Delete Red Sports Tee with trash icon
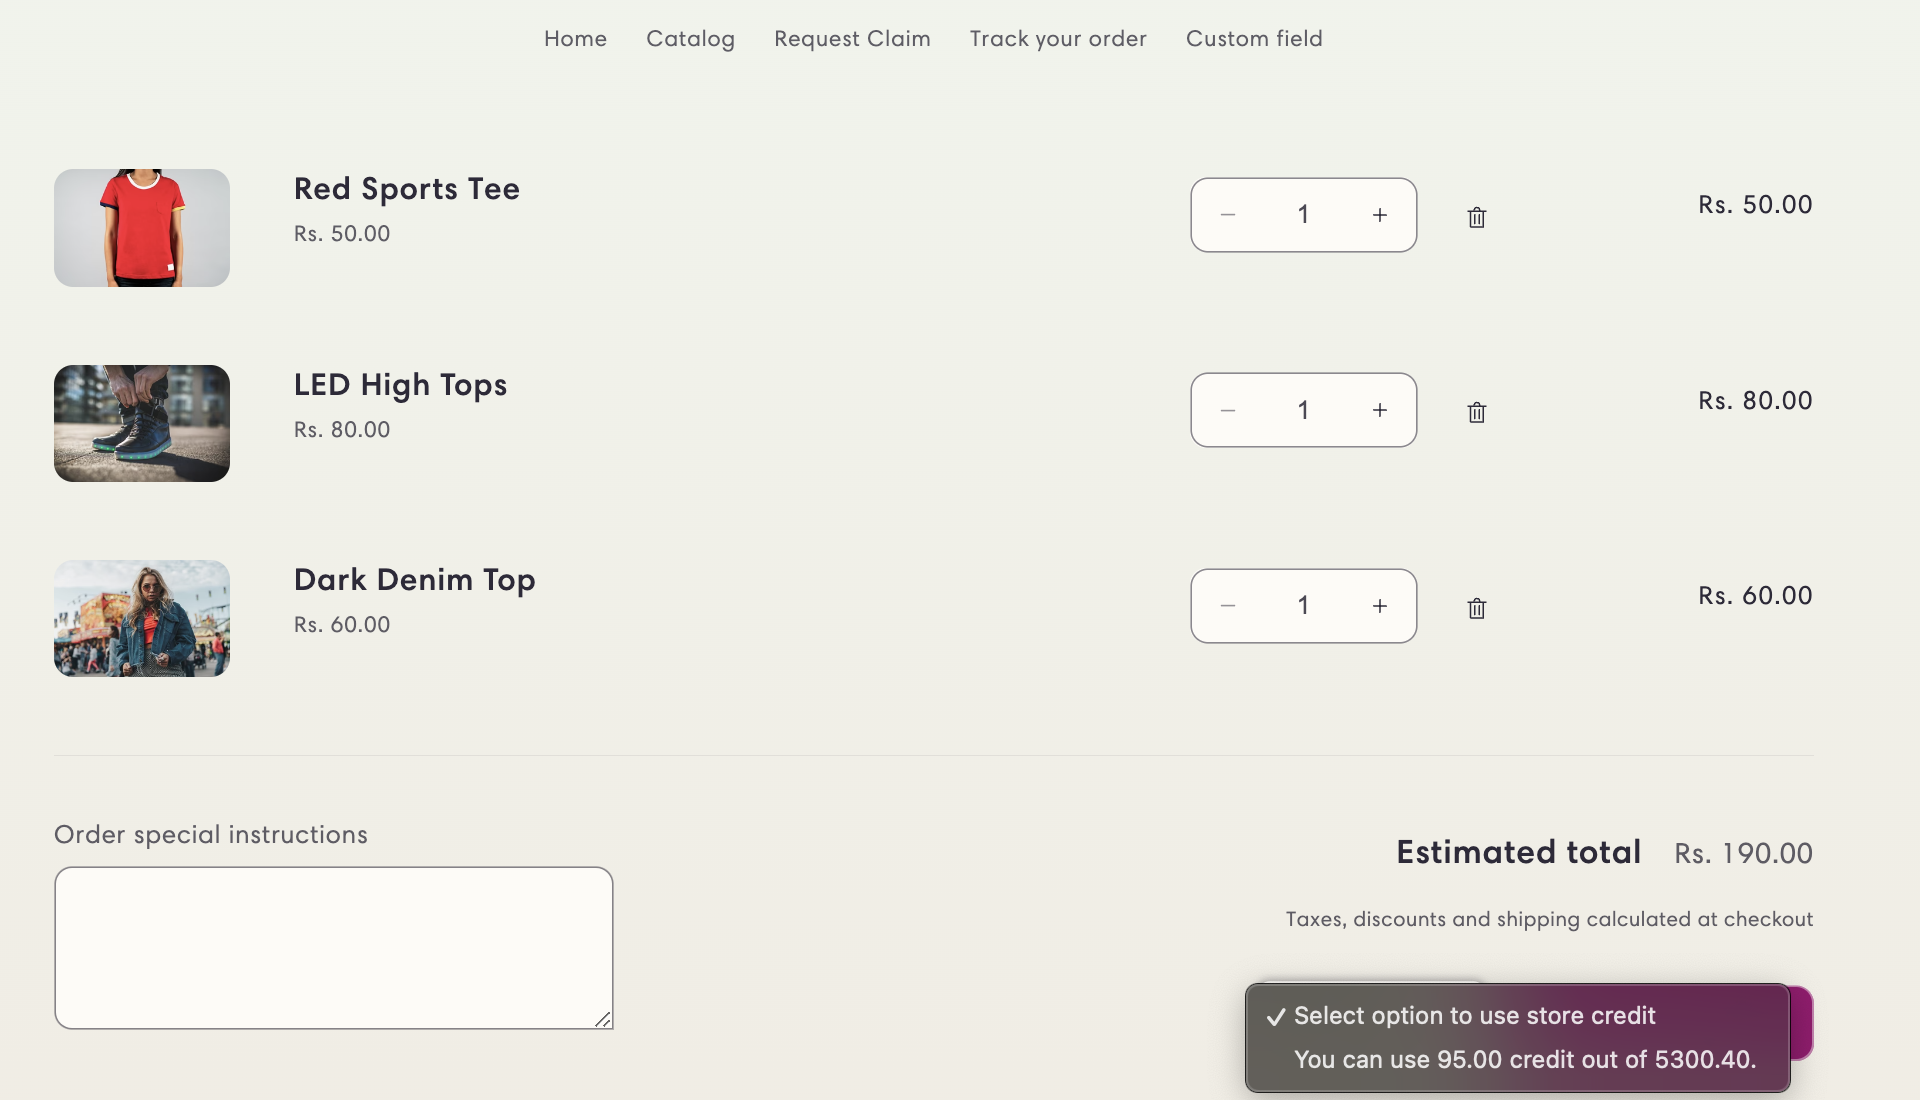The image size is (1920, 1100). 1476,217
